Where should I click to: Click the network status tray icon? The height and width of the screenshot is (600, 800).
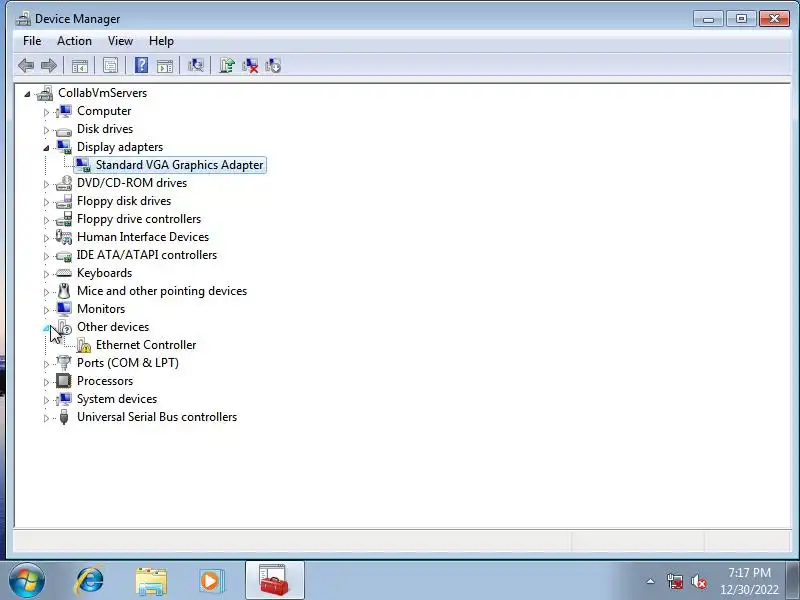675,581
